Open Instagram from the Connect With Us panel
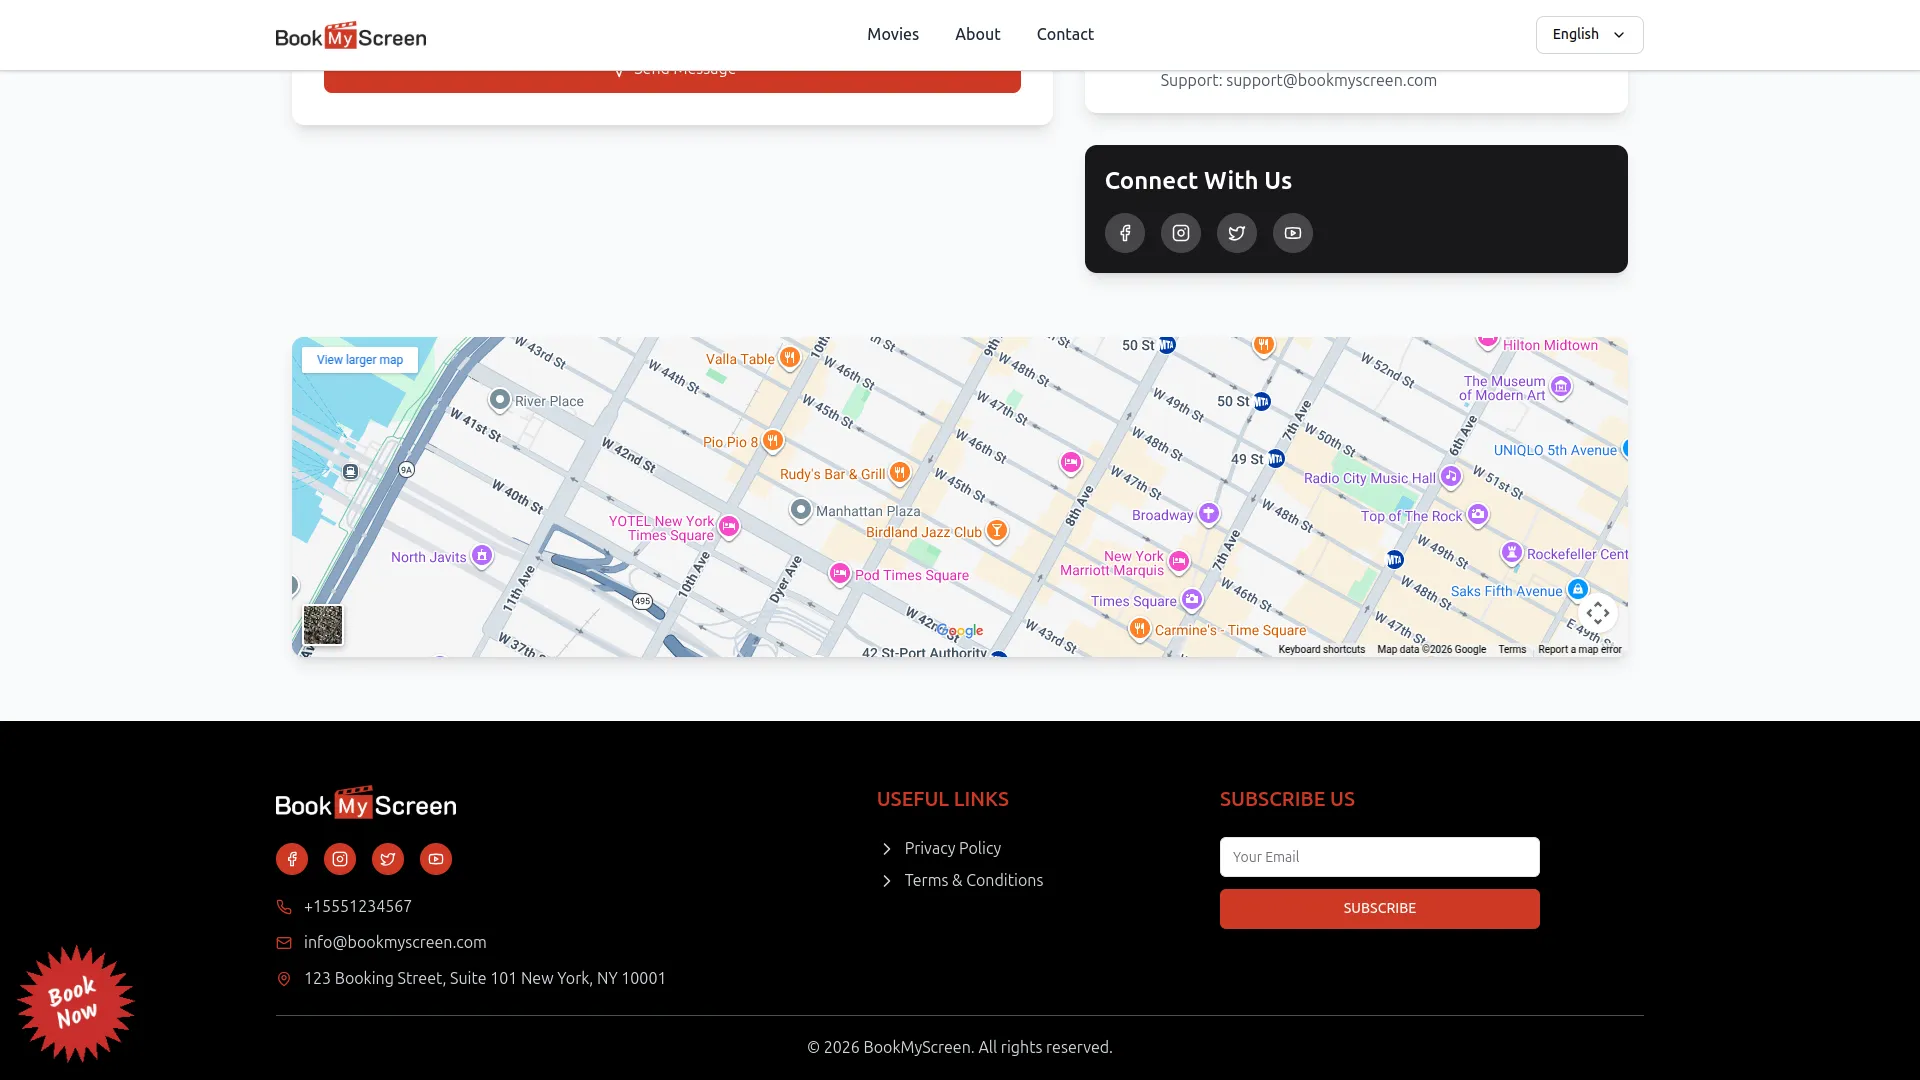 (1180, 233)
